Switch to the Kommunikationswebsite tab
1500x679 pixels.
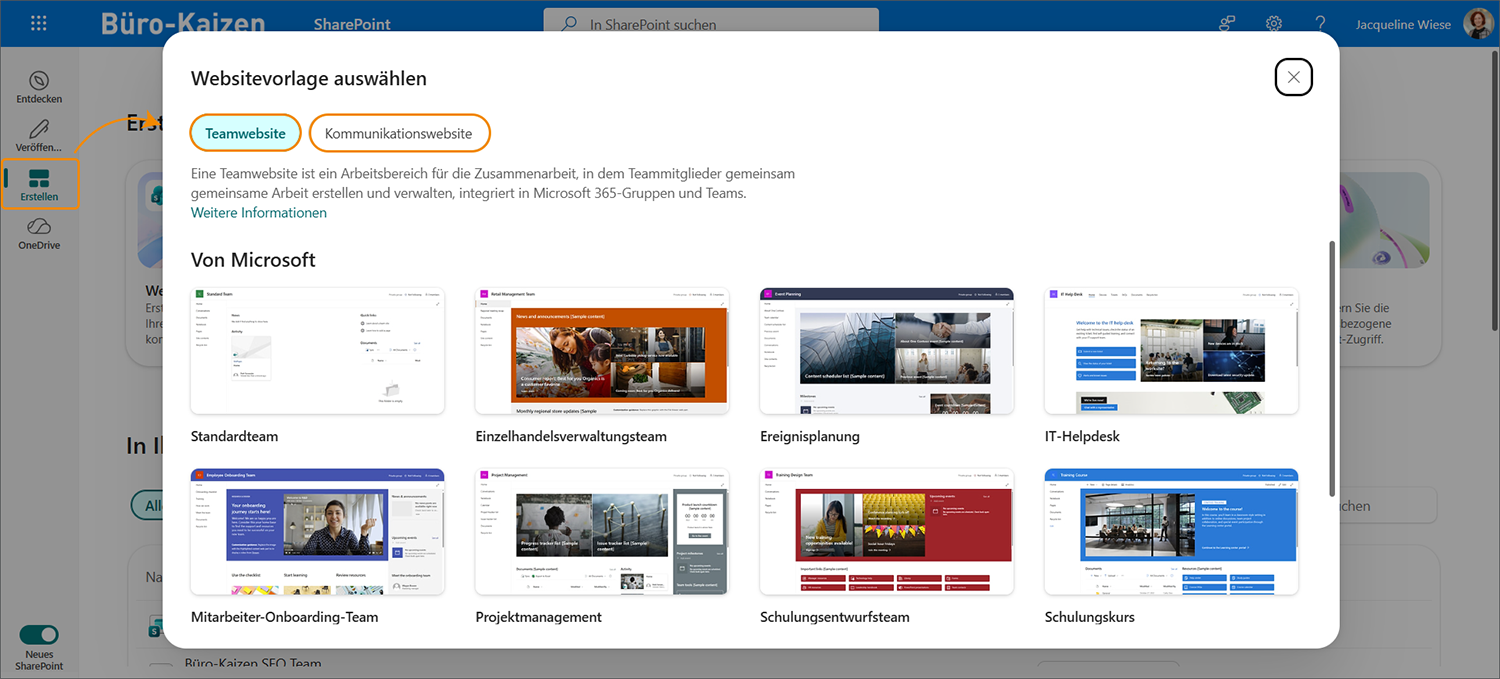pos(398,133)
